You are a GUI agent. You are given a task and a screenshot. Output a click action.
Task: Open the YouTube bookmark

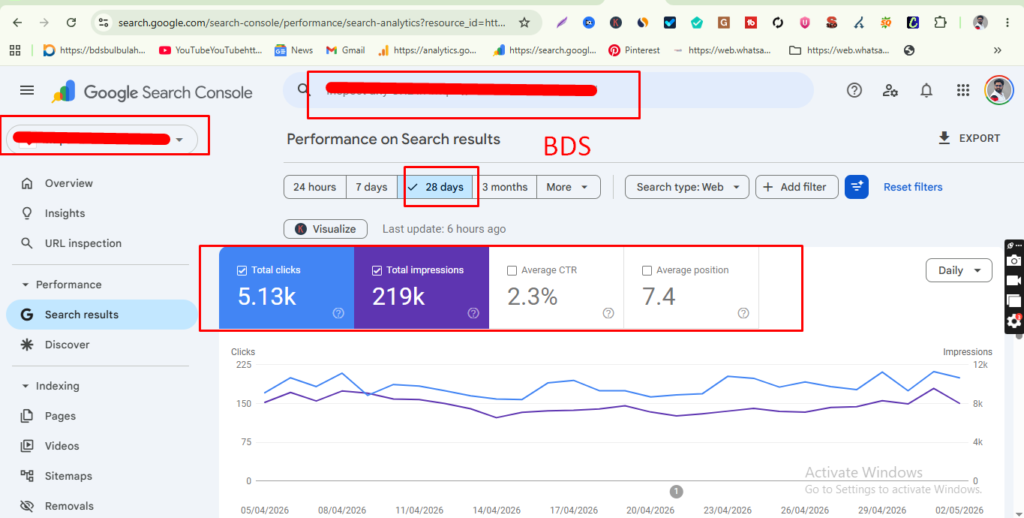210,50
